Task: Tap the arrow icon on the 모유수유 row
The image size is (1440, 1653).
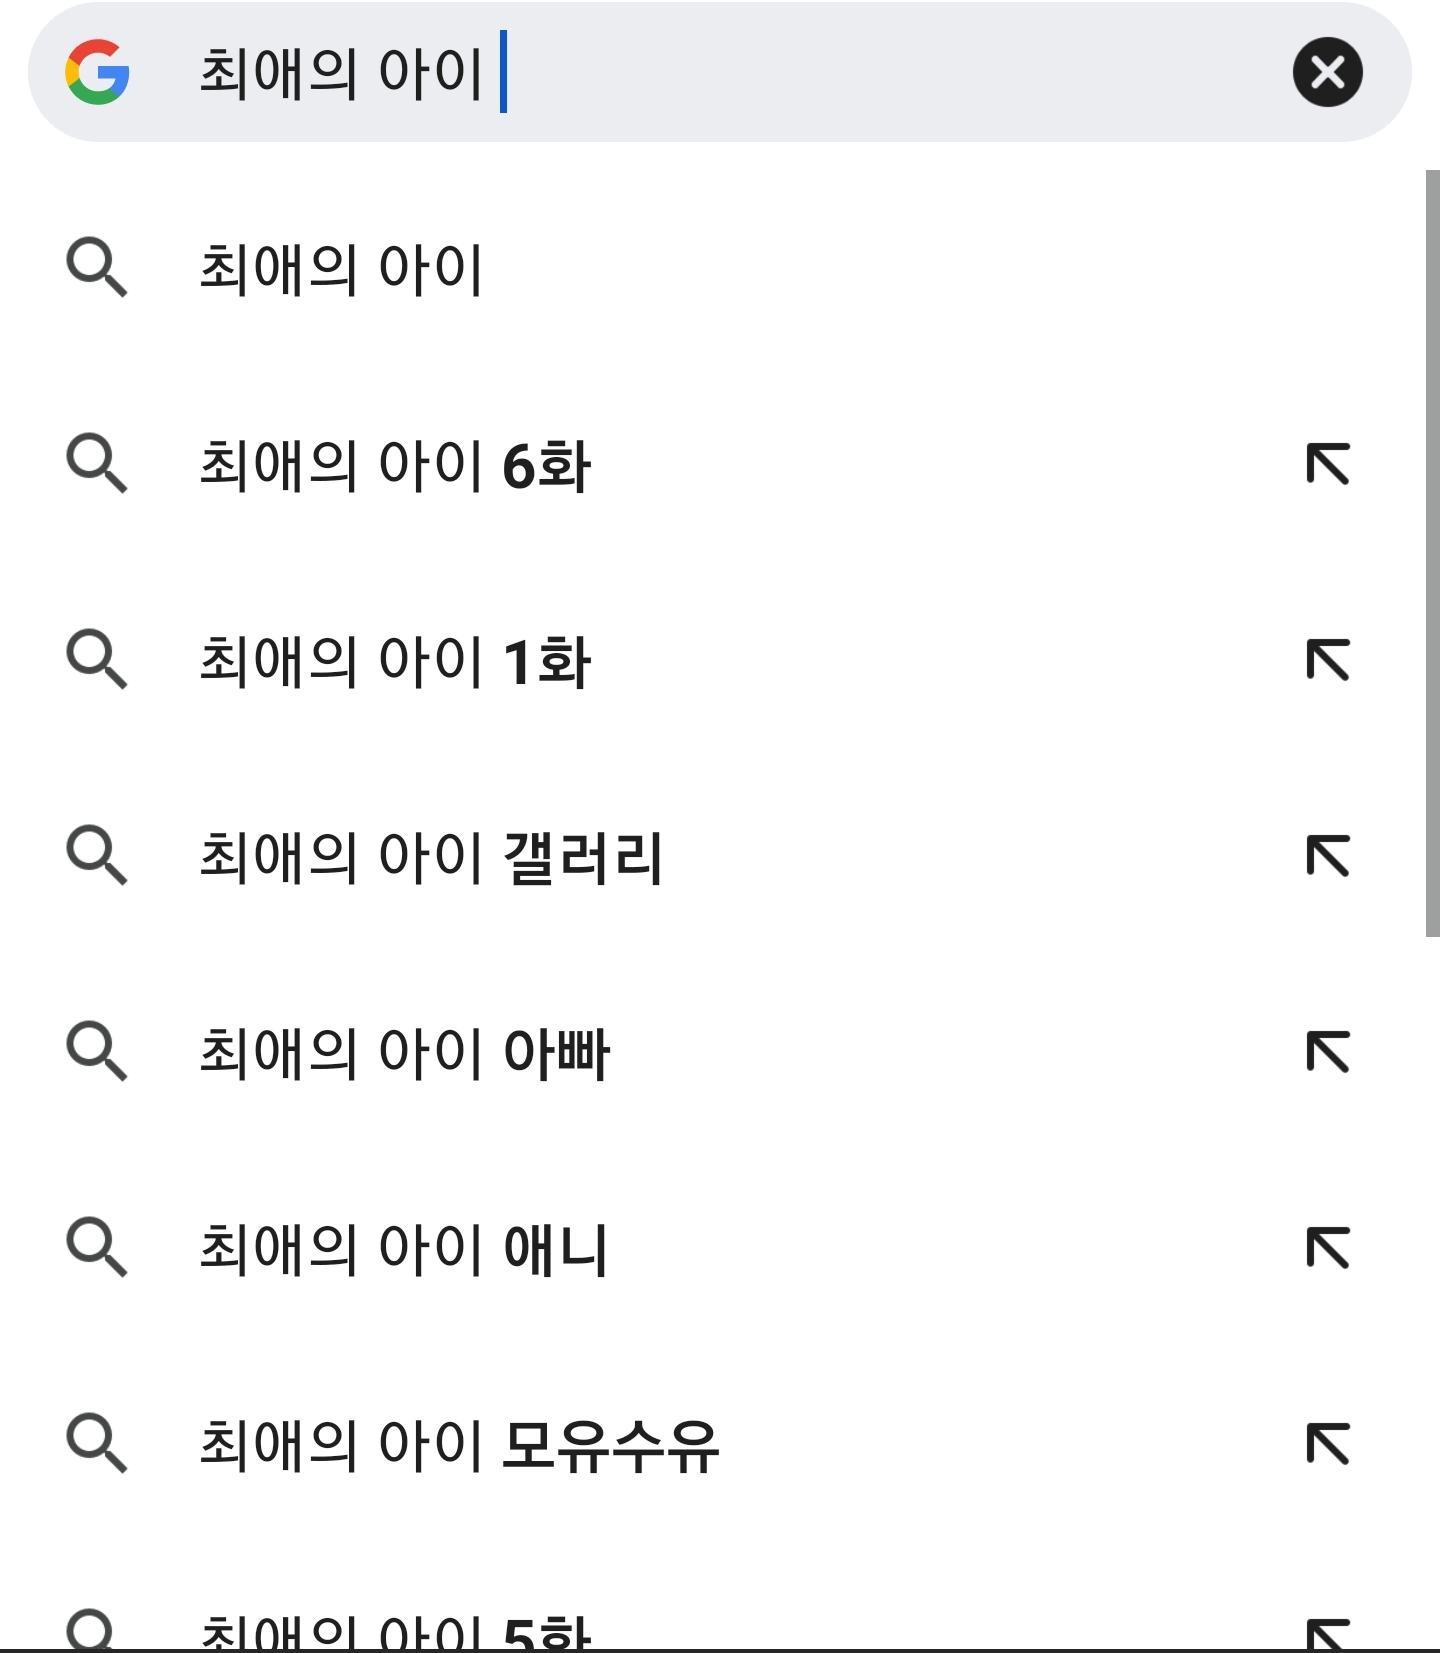Action: pyautogui.click(x=1328, y=1444)
